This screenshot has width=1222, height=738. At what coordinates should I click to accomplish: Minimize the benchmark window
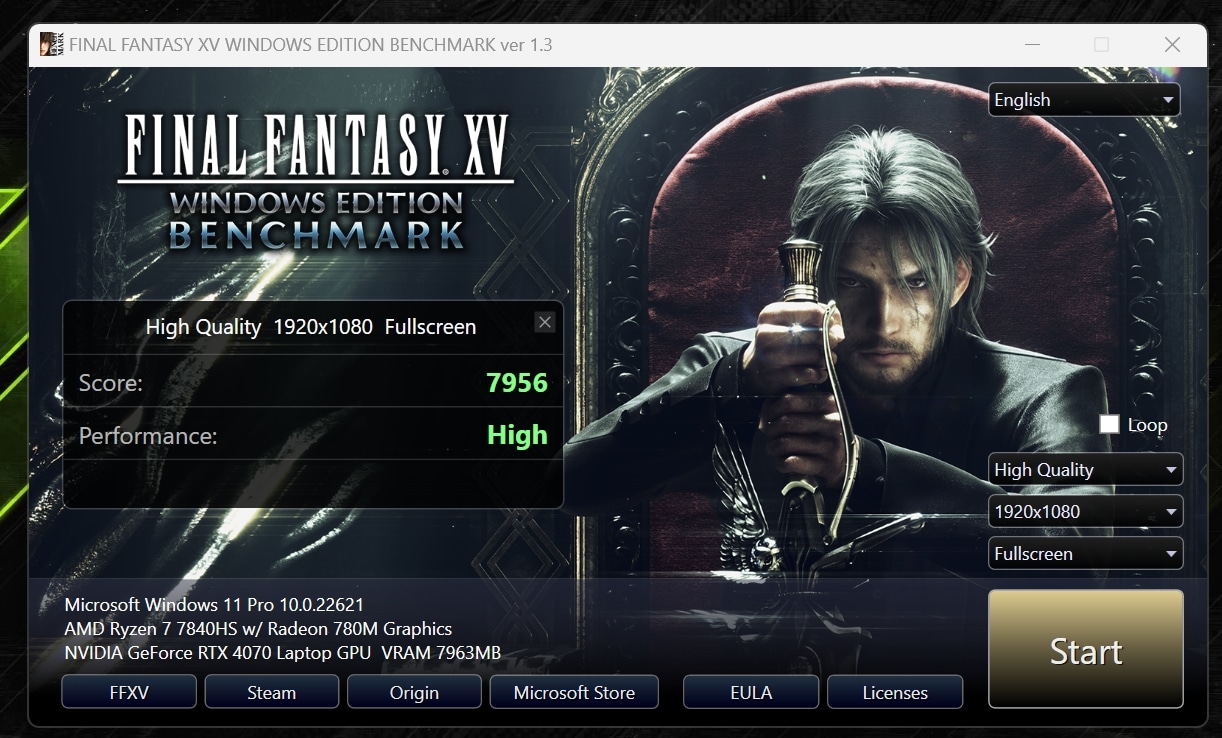pyautogui.click(x=1030, y=45)
